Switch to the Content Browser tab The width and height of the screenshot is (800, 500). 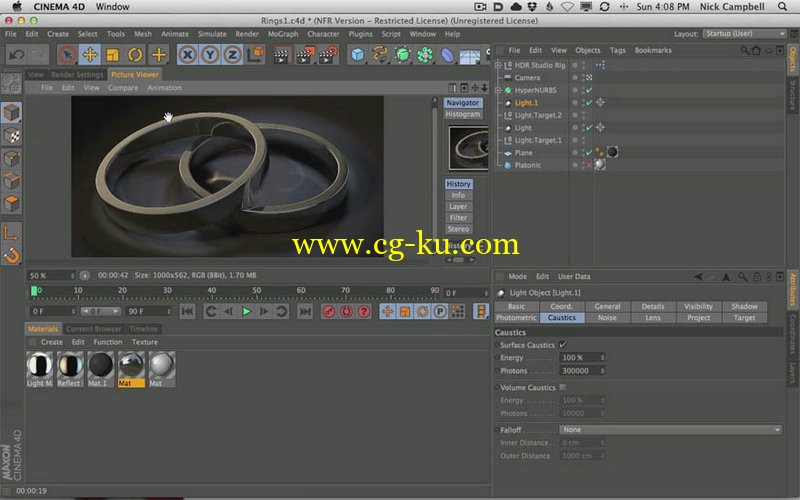[x=93, y=329]
